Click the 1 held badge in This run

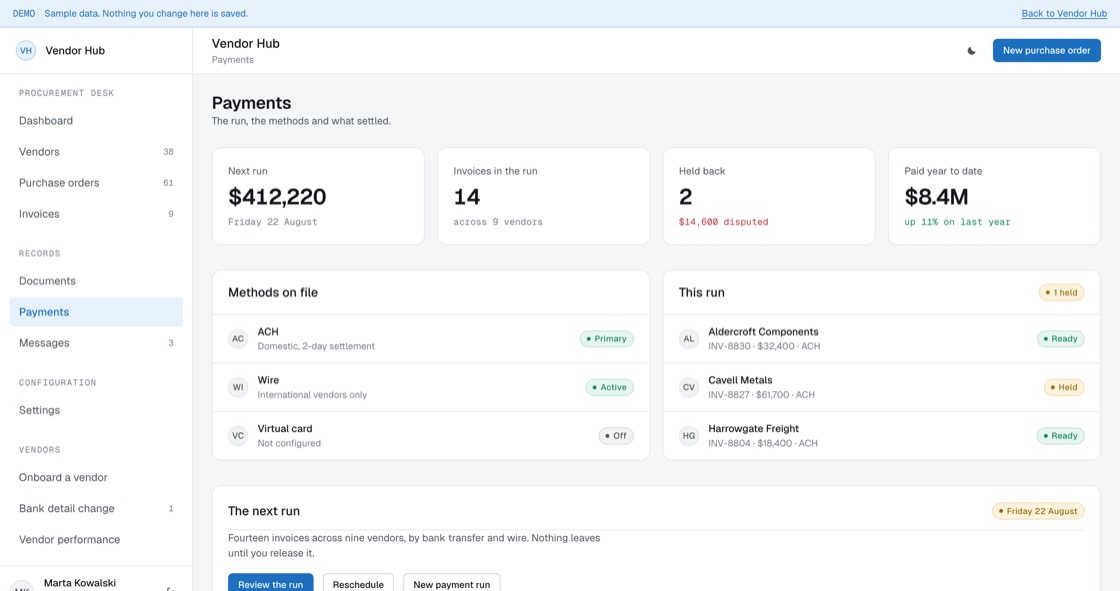click(x=1061, y=292)
